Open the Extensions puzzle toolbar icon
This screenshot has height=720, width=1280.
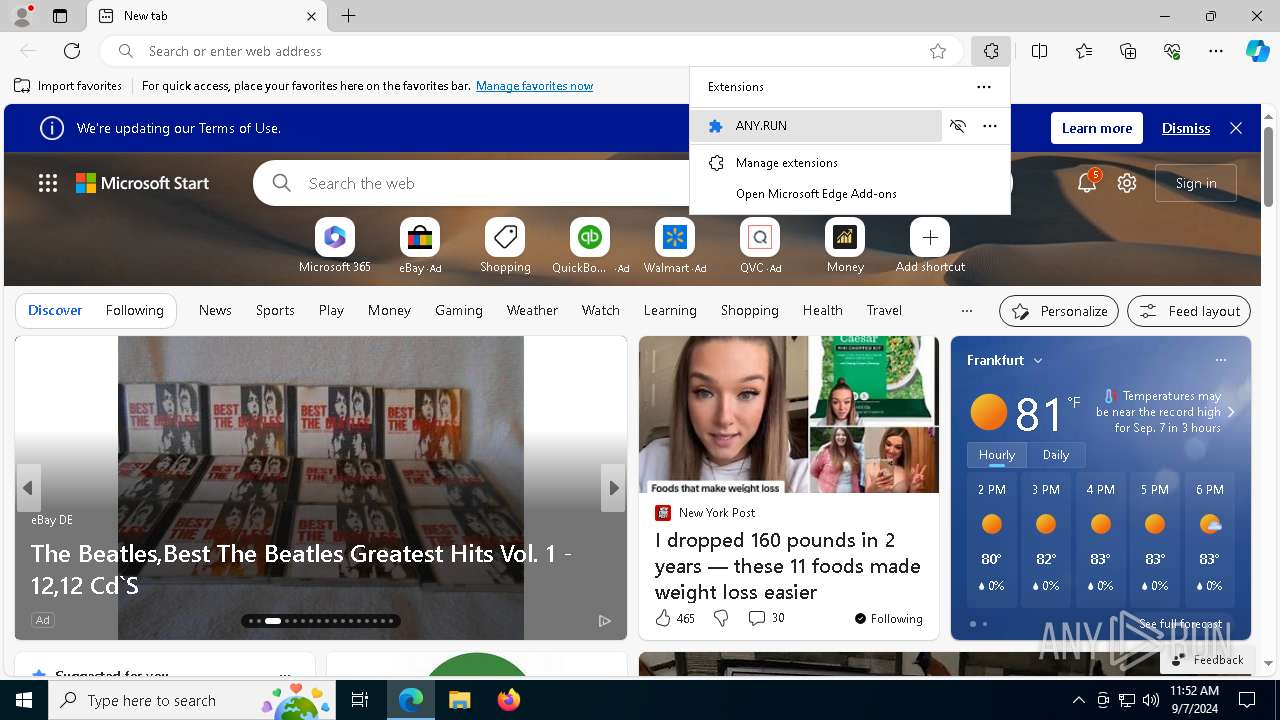click(990, 51)
